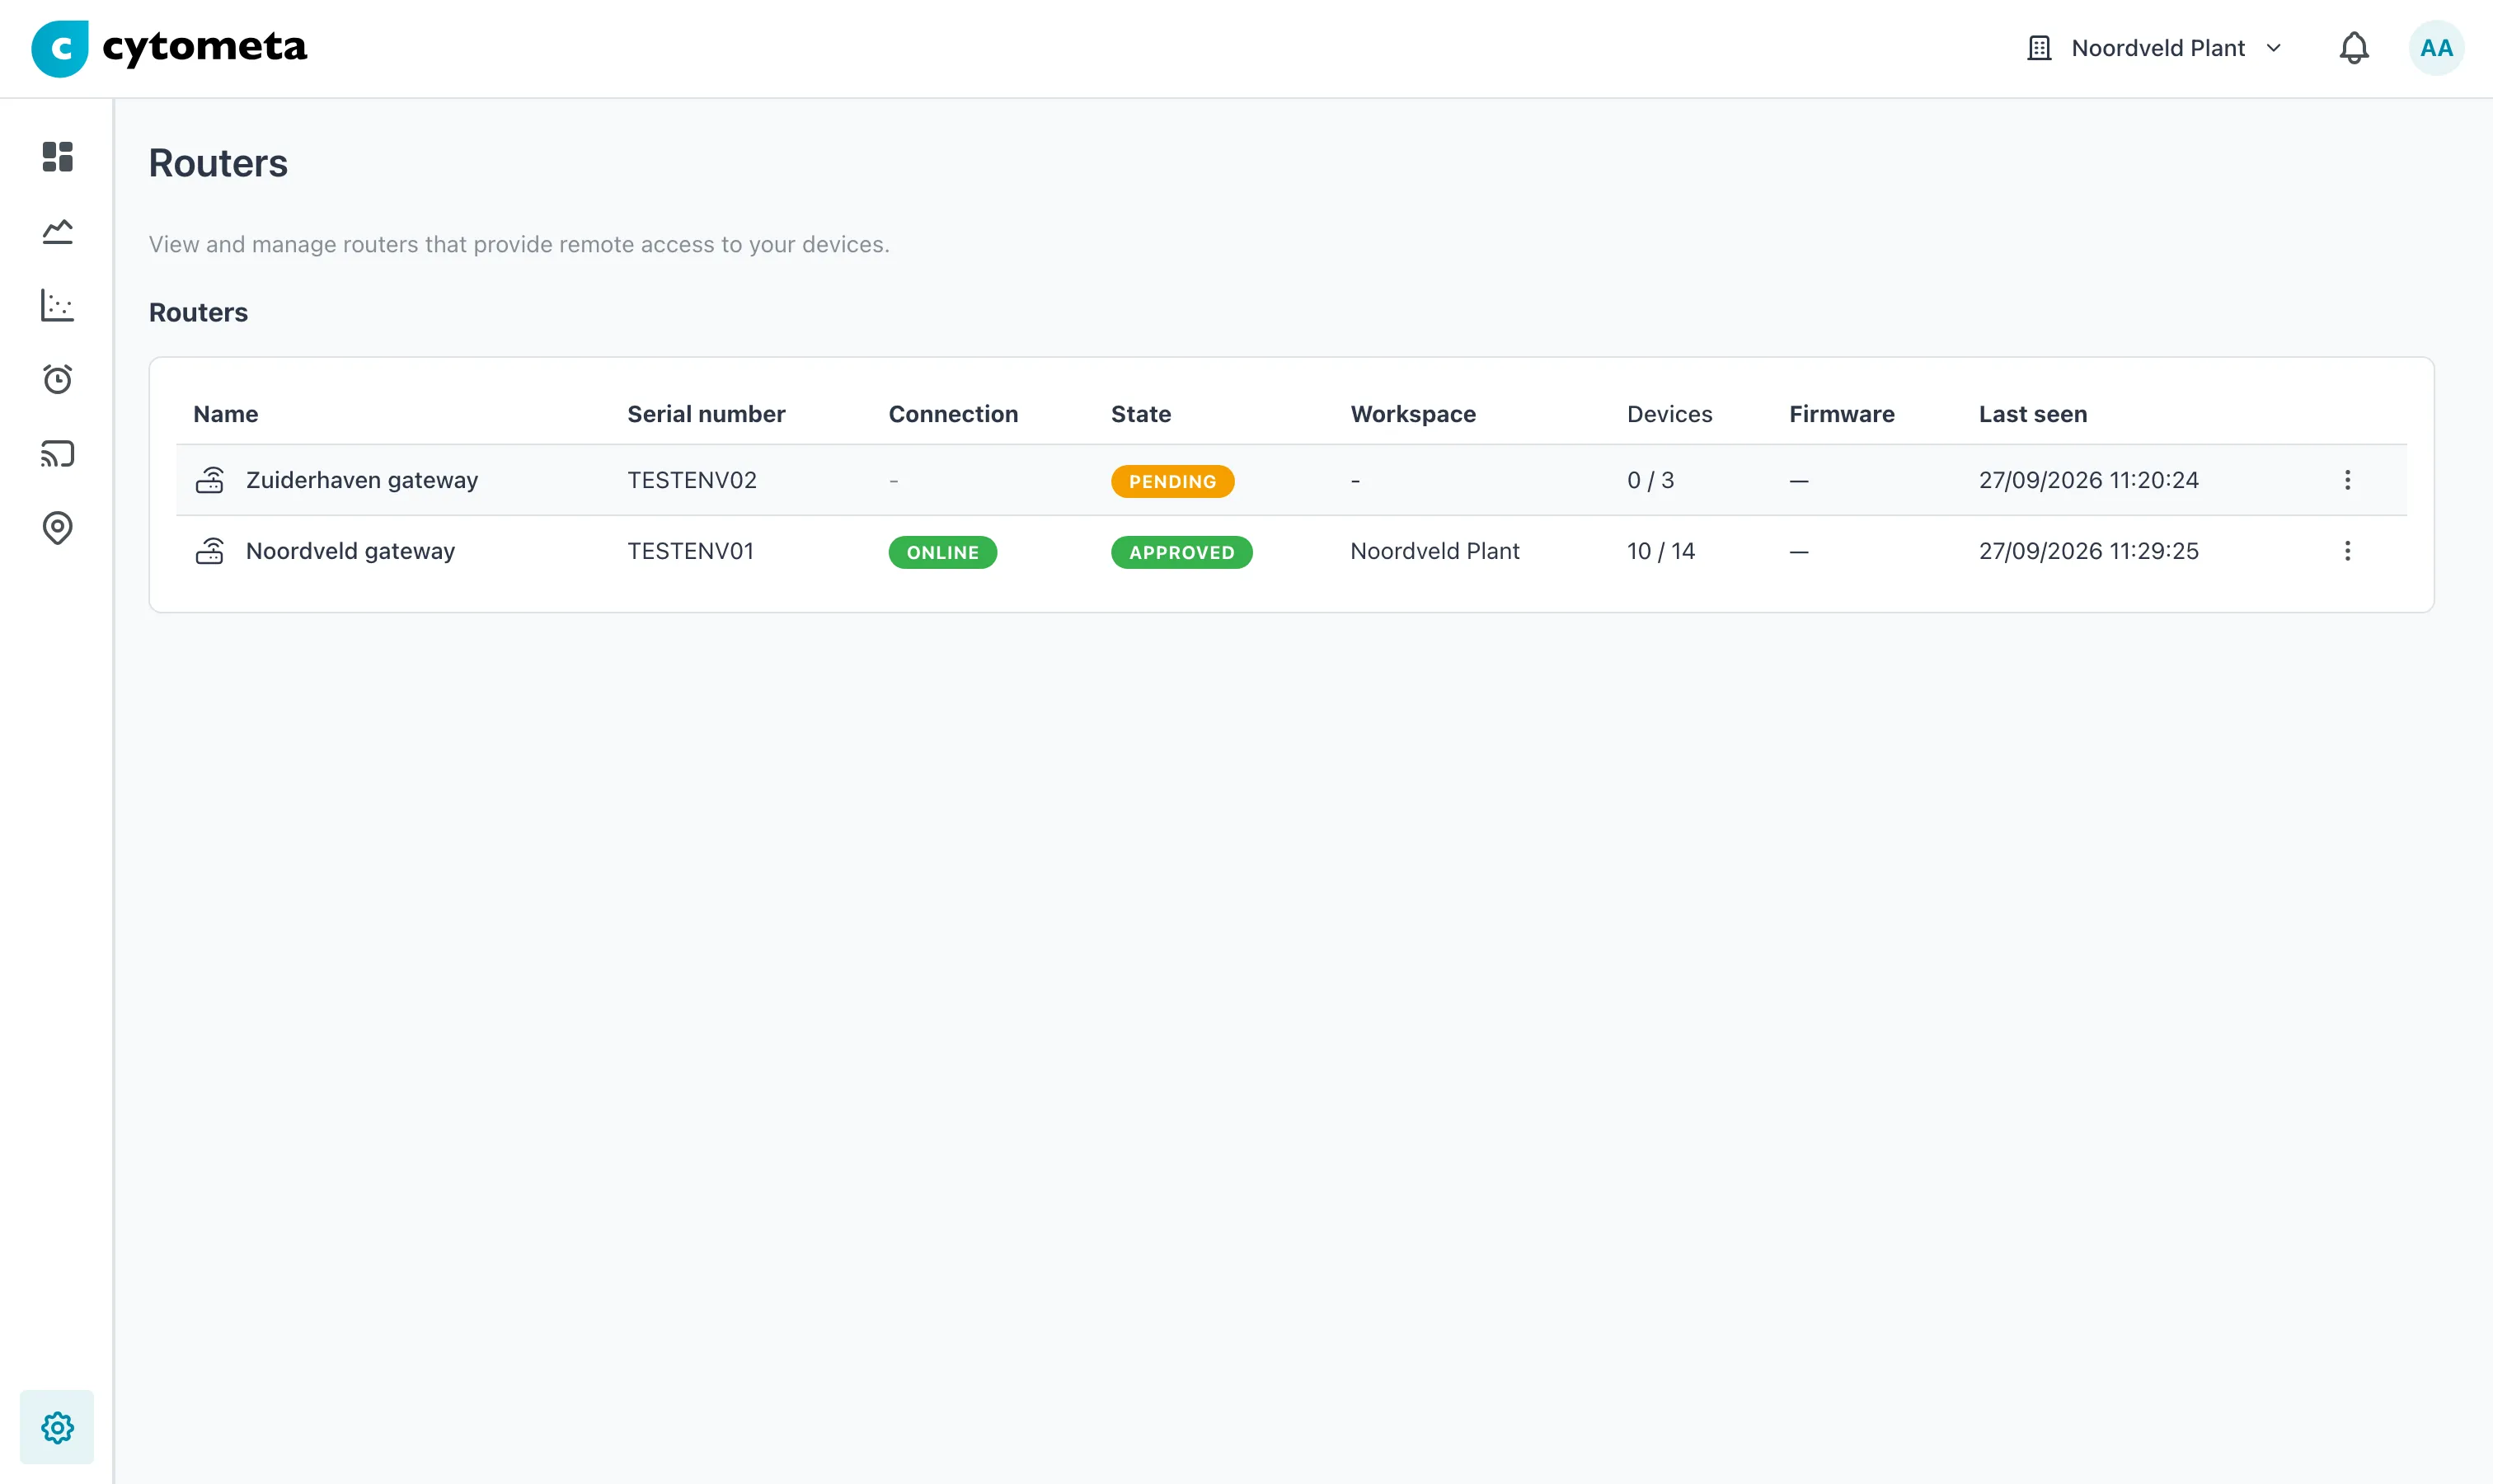The image size is (2493, 1484).
Task: Click the 0 / 3 devices count
Action: 1650,480
